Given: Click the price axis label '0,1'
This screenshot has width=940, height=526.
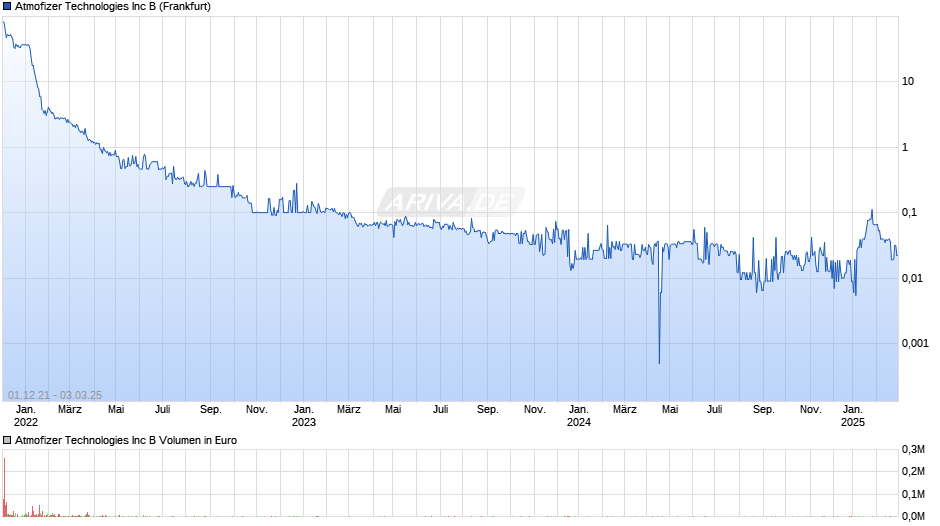Looking at the screenshot, I should coord(909,212).
